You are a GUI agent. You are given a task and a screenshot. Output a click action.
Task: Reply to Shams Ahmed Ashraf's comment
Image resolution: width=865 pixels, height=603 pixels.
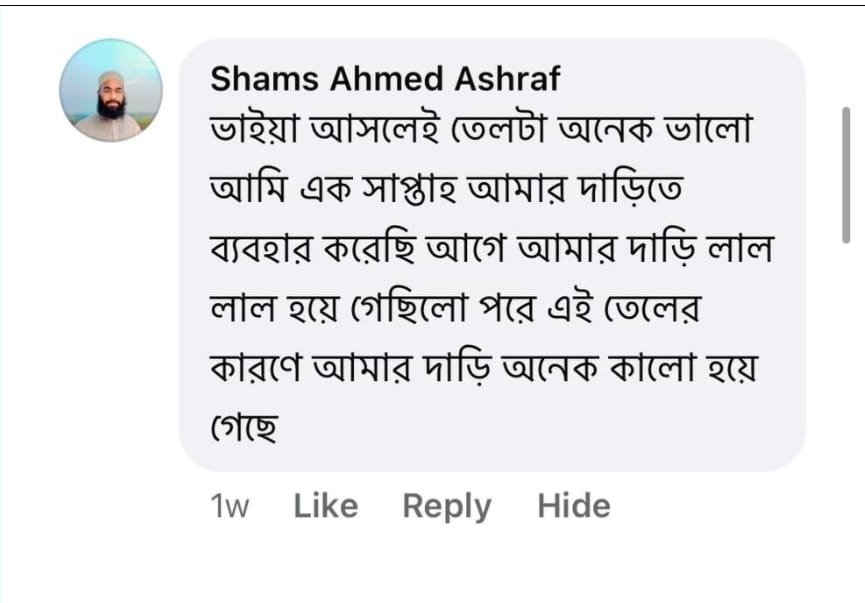(447, 506)
